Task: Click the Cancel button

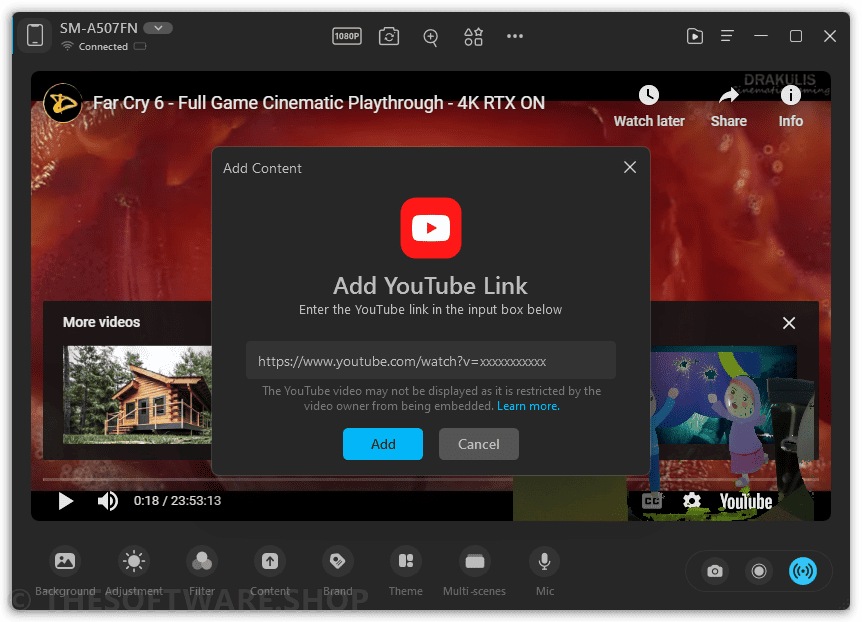Action: coord(478,444)
